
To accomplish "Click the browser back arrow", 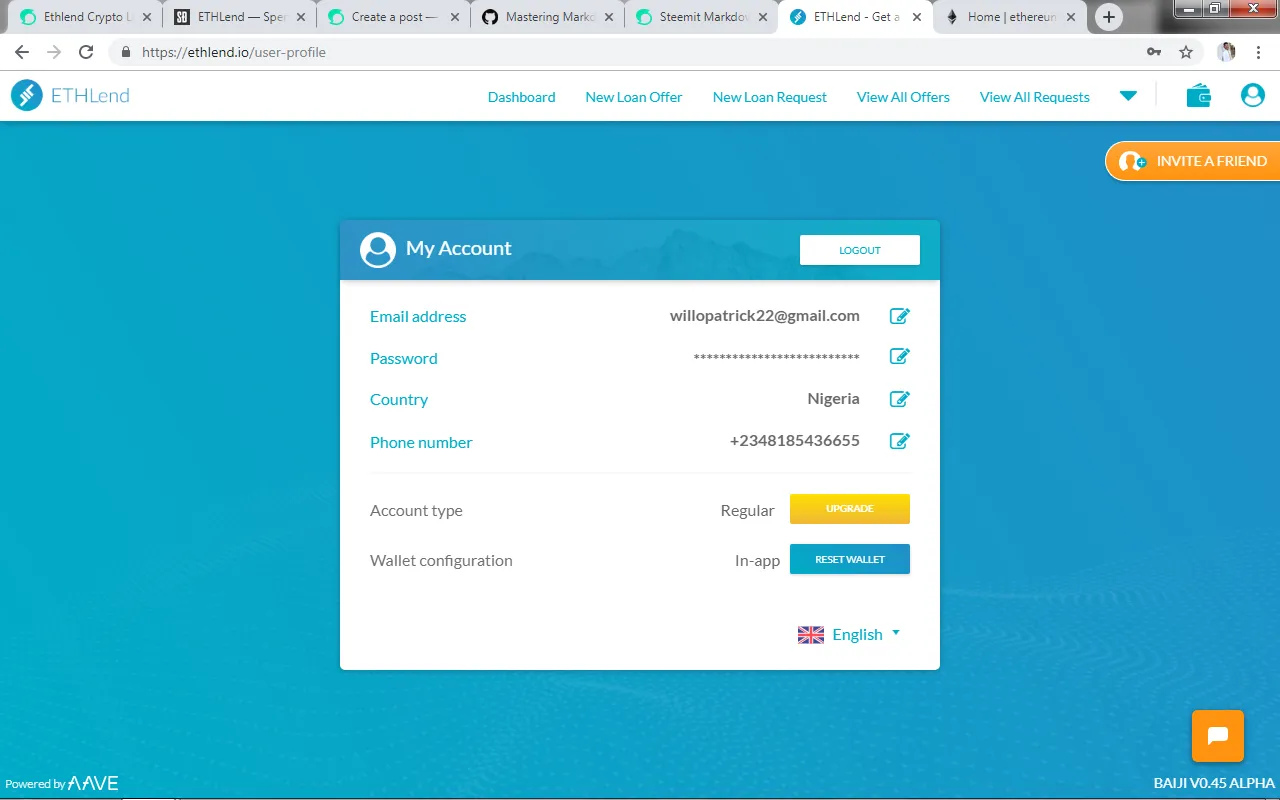I will tap(22, 52).
